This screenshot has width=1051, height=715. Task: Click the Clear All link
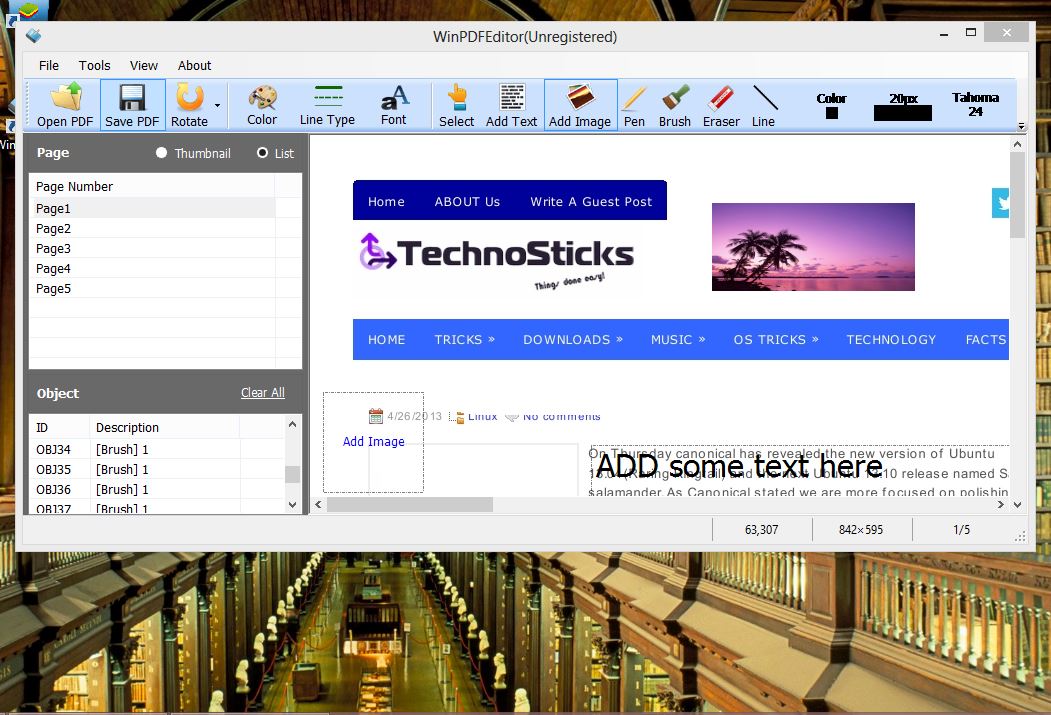pos(263,392)
